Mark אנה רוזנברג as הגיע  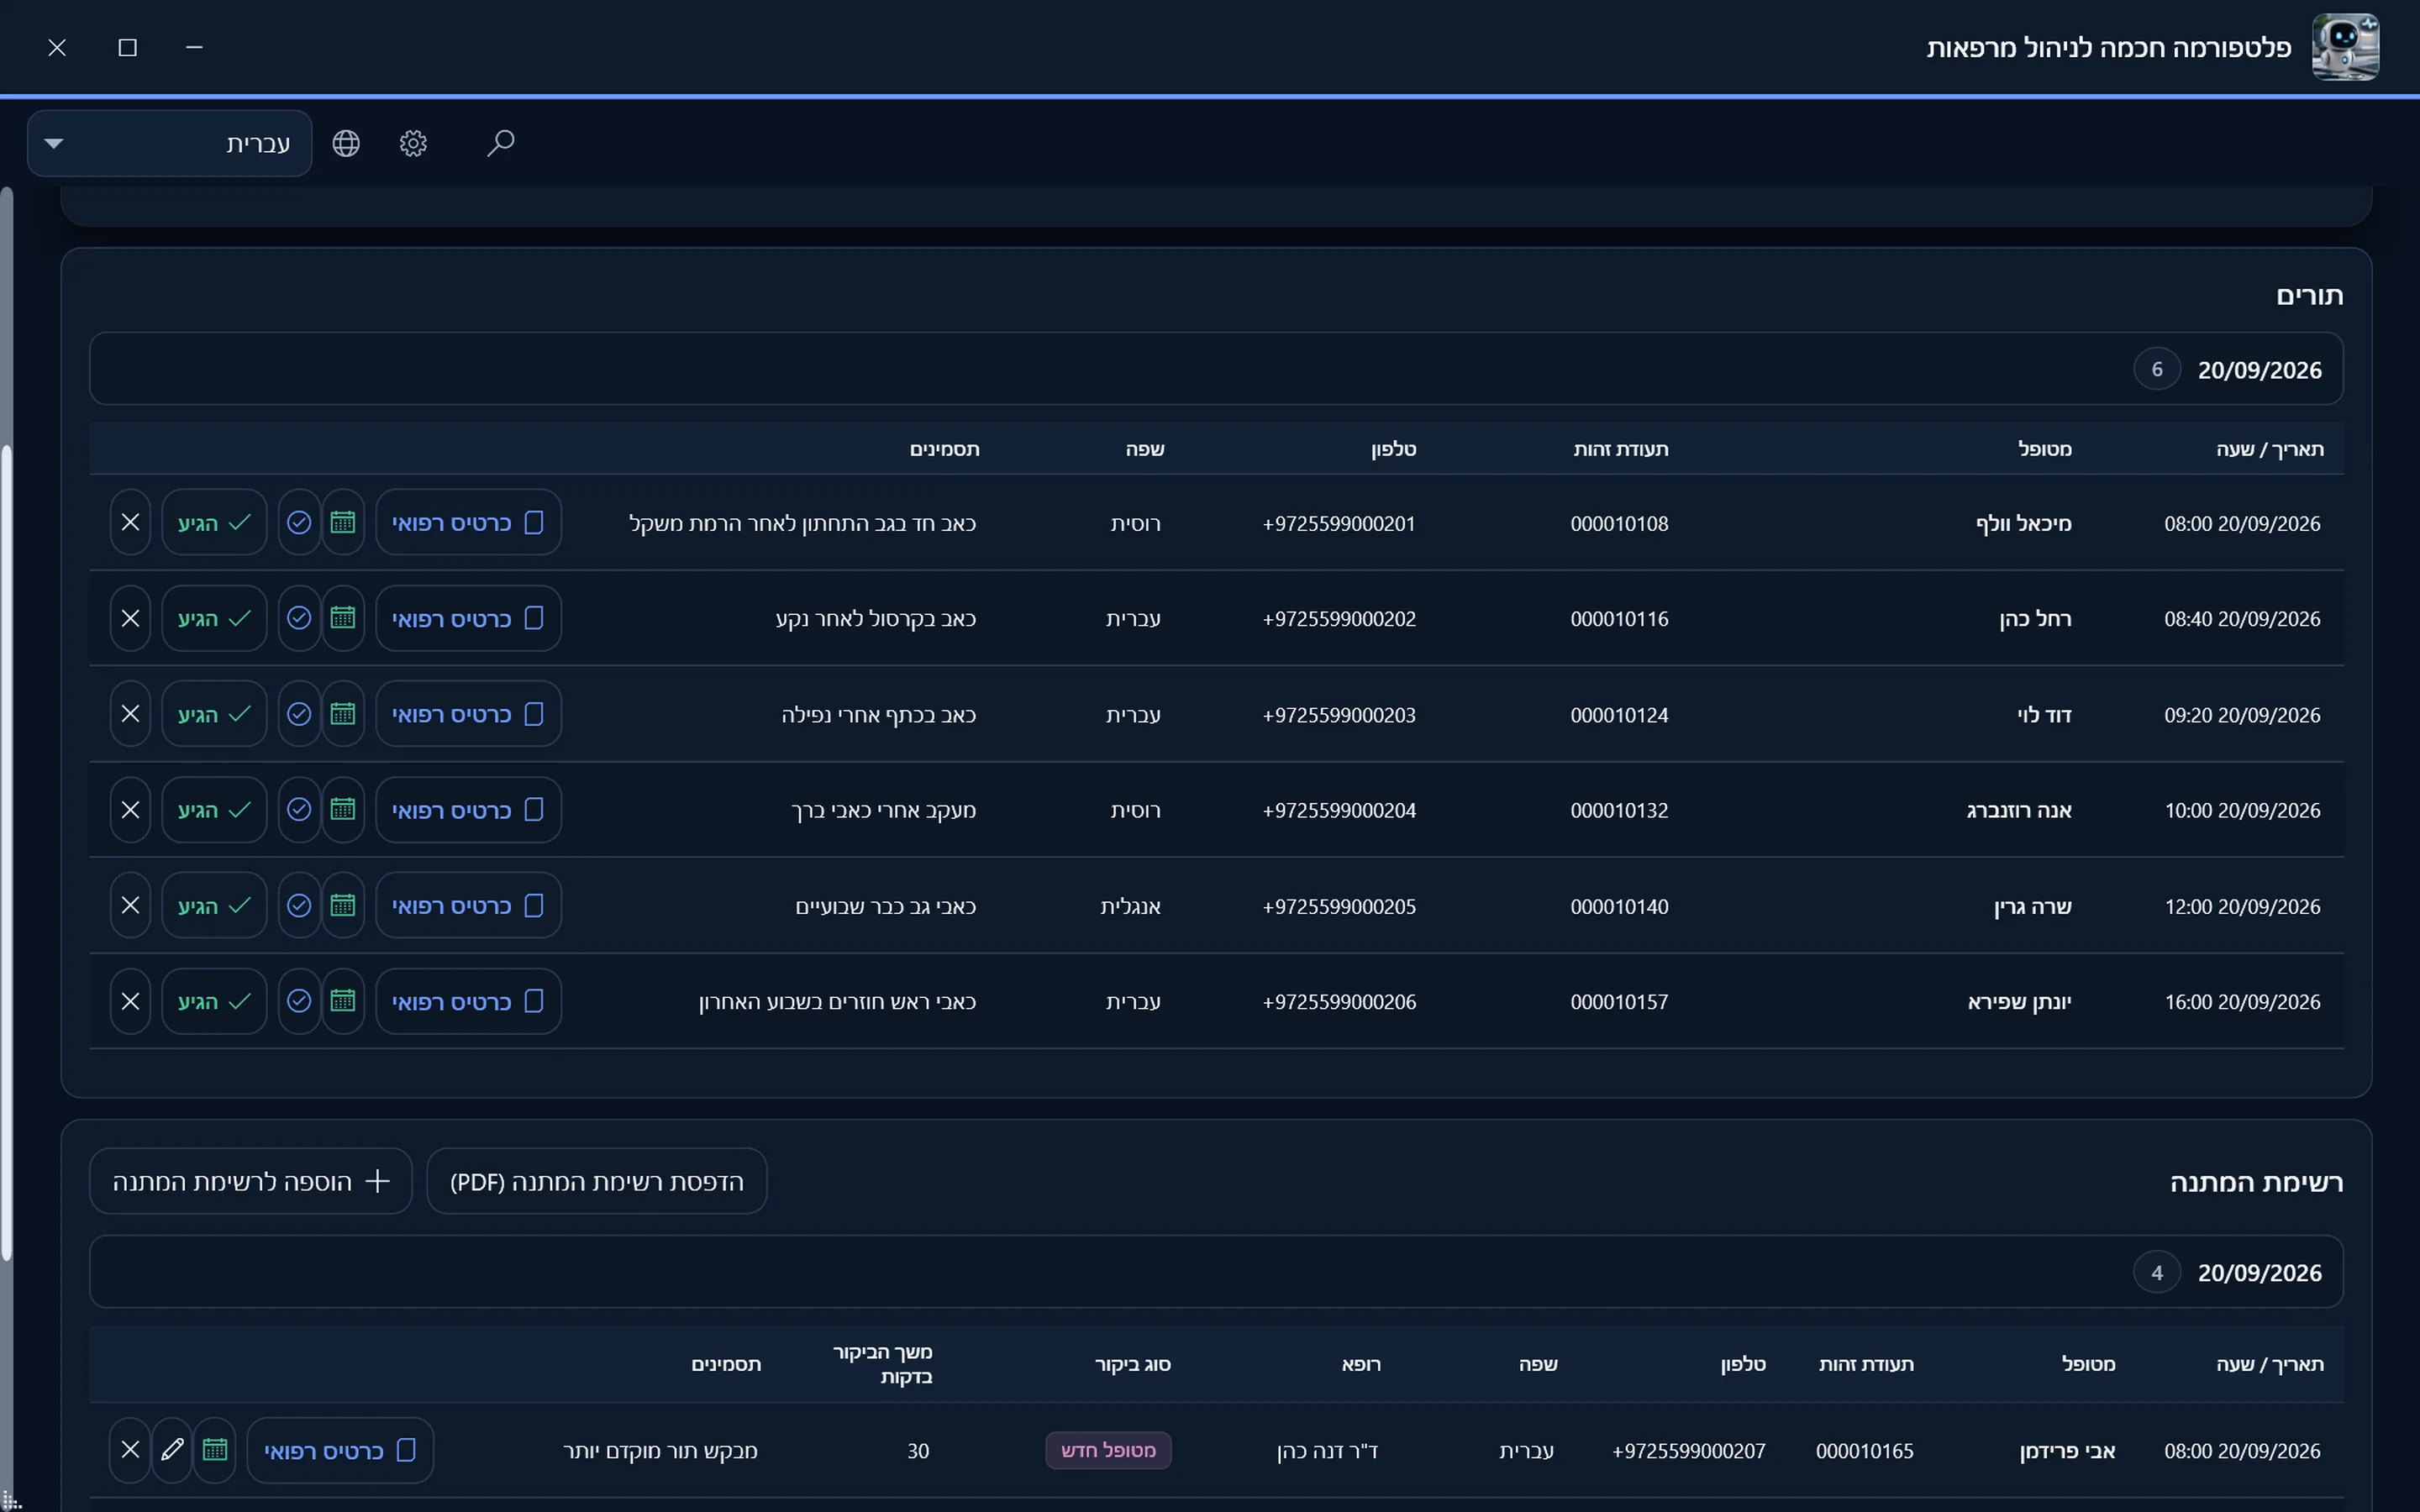[x=214, y=809]
